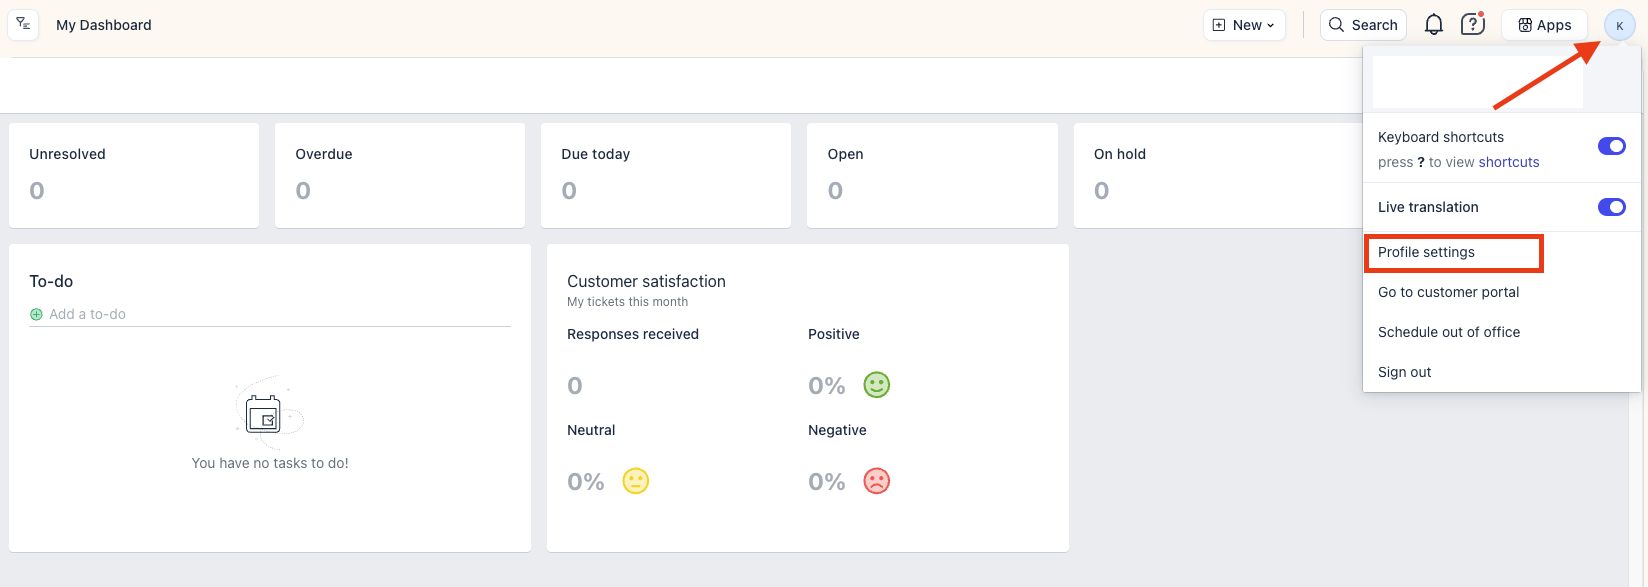The image size is (1648, 587).
Task: Click the calendar illustration in the To-do panel
Action: 264,413
